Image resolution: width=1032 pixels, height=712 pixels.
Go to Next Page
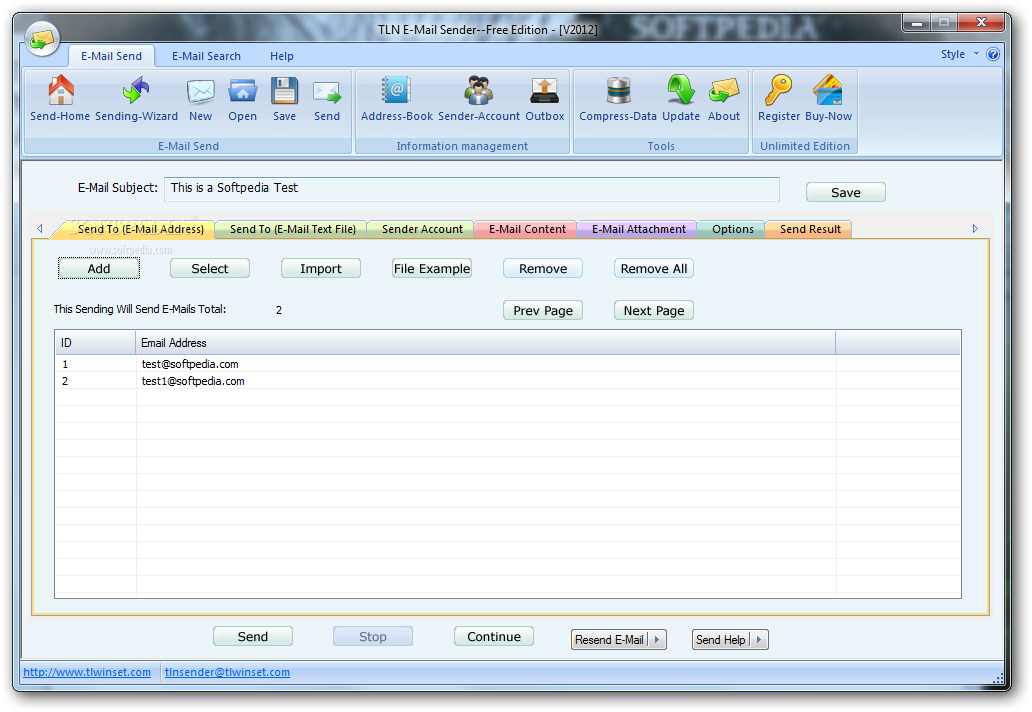tap(654, 311)
